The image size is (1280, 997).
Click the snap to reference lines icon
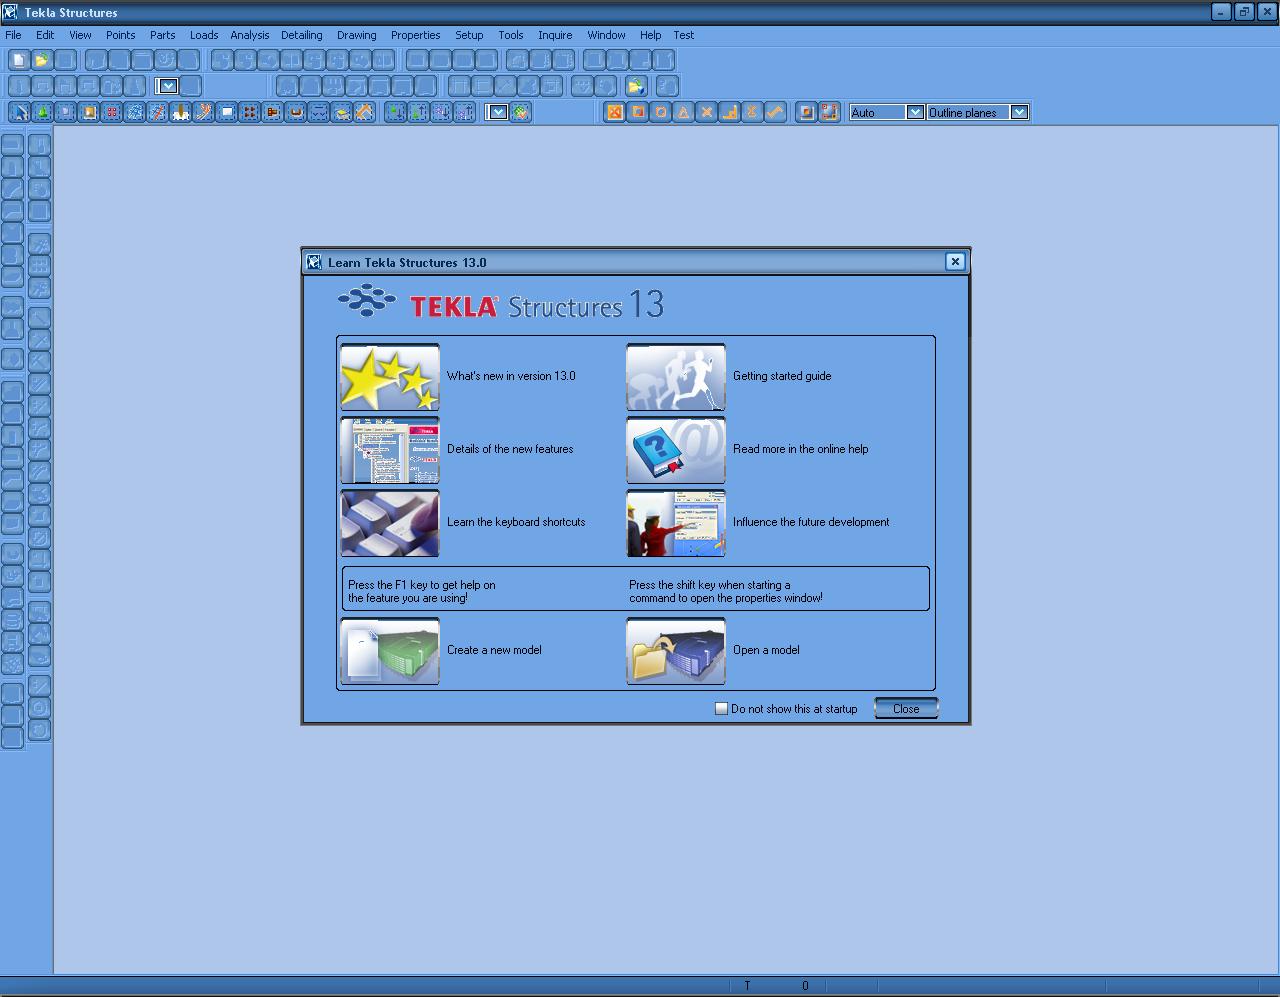click(807, 112)
